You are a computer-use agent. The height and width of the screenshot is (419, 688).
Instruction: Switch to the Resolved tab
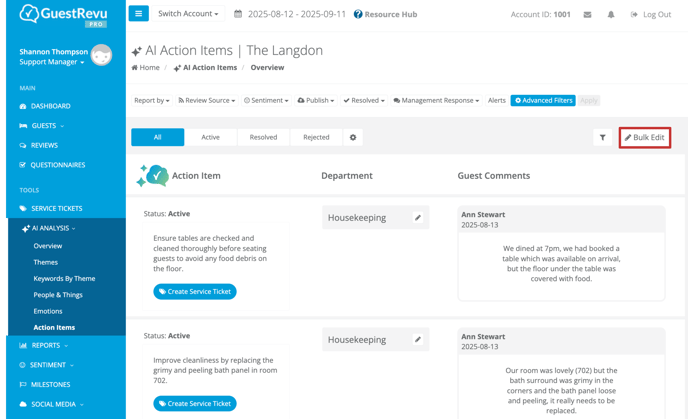point(263,137)
